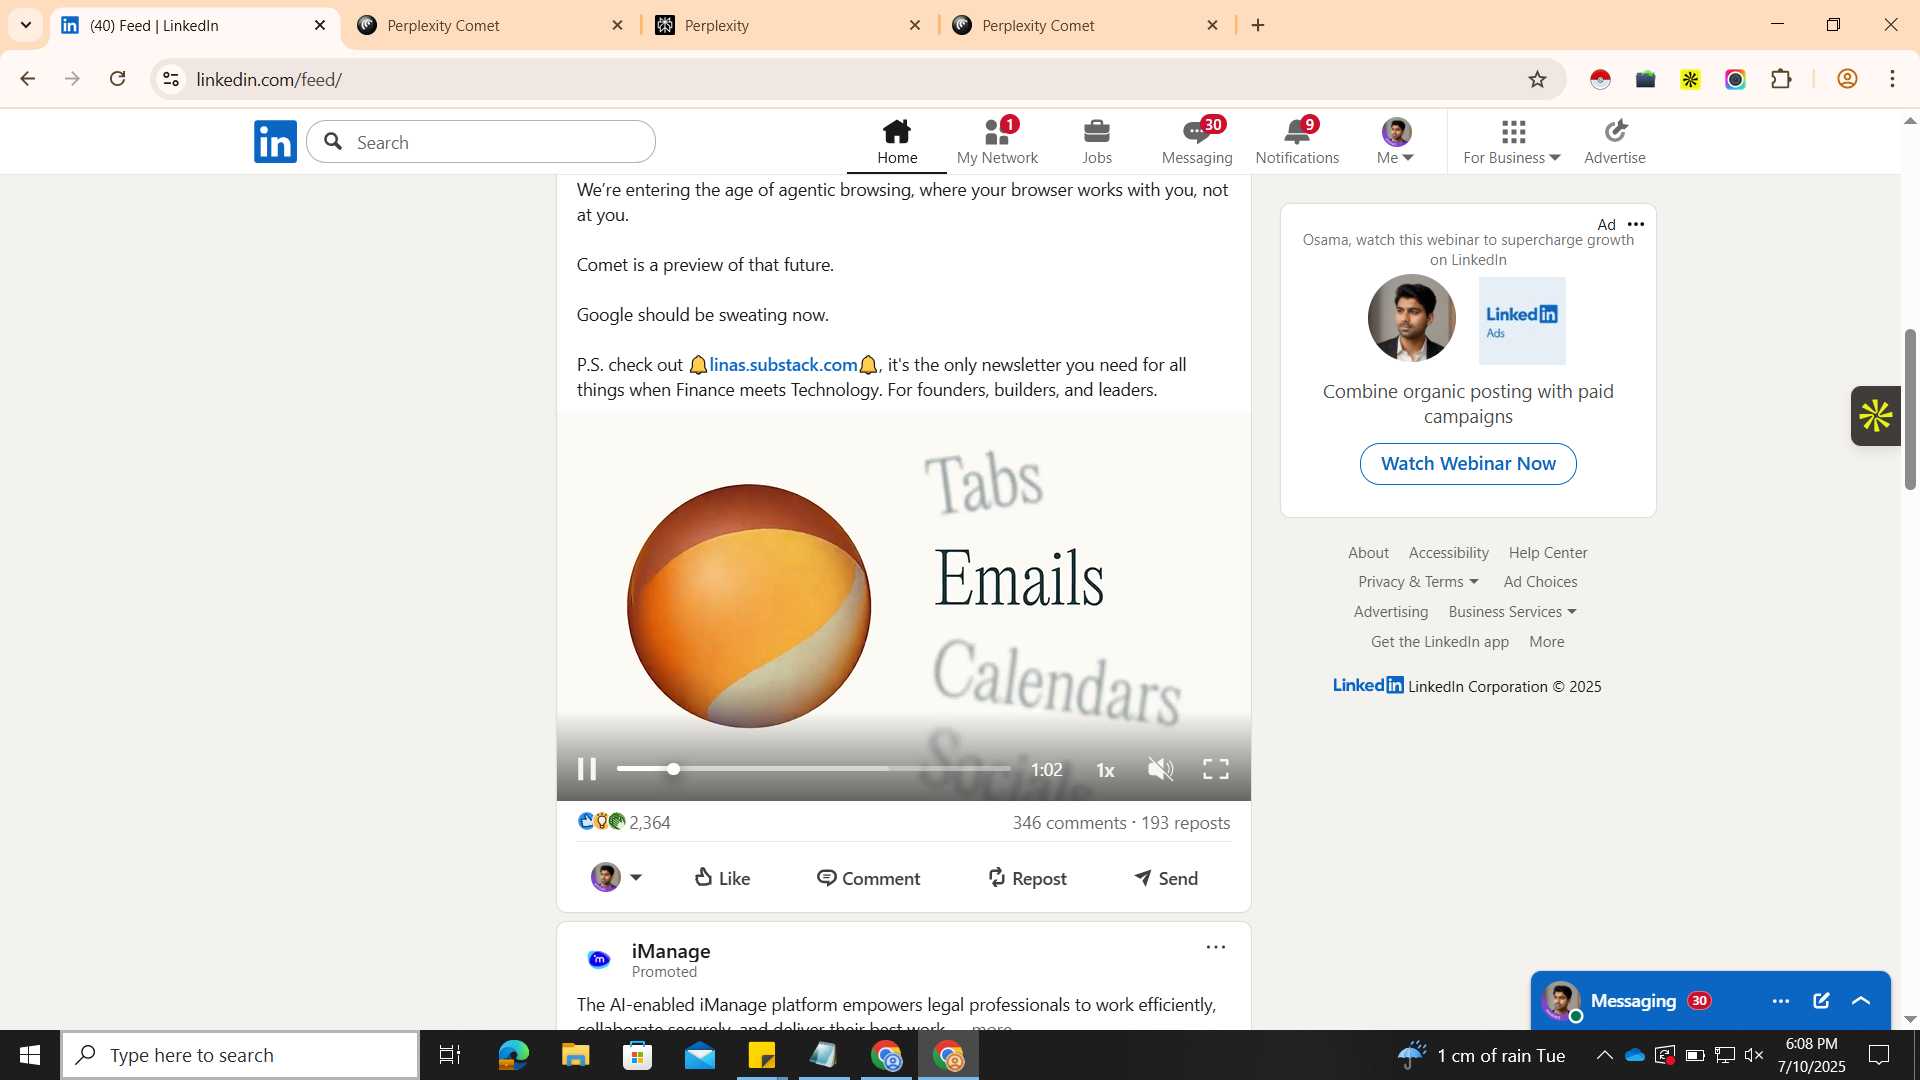Open the Advertise link in the header

pos(1615,141)
